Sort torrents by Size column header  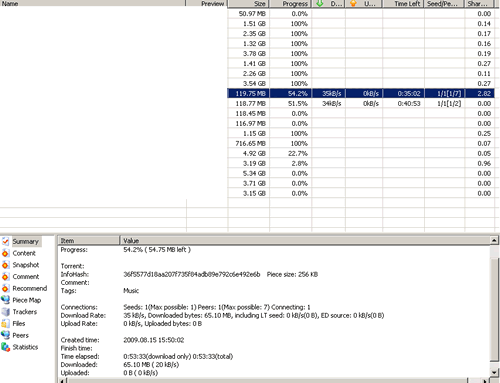(x=248, y=4)
